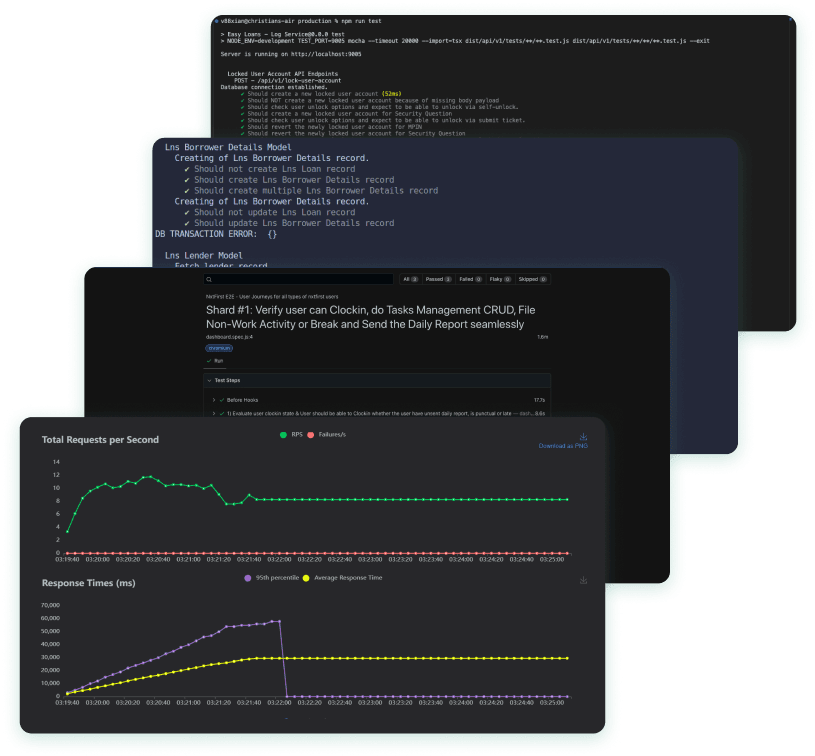
Task: Select the Skipped filter tab
Action: point(532,279)
